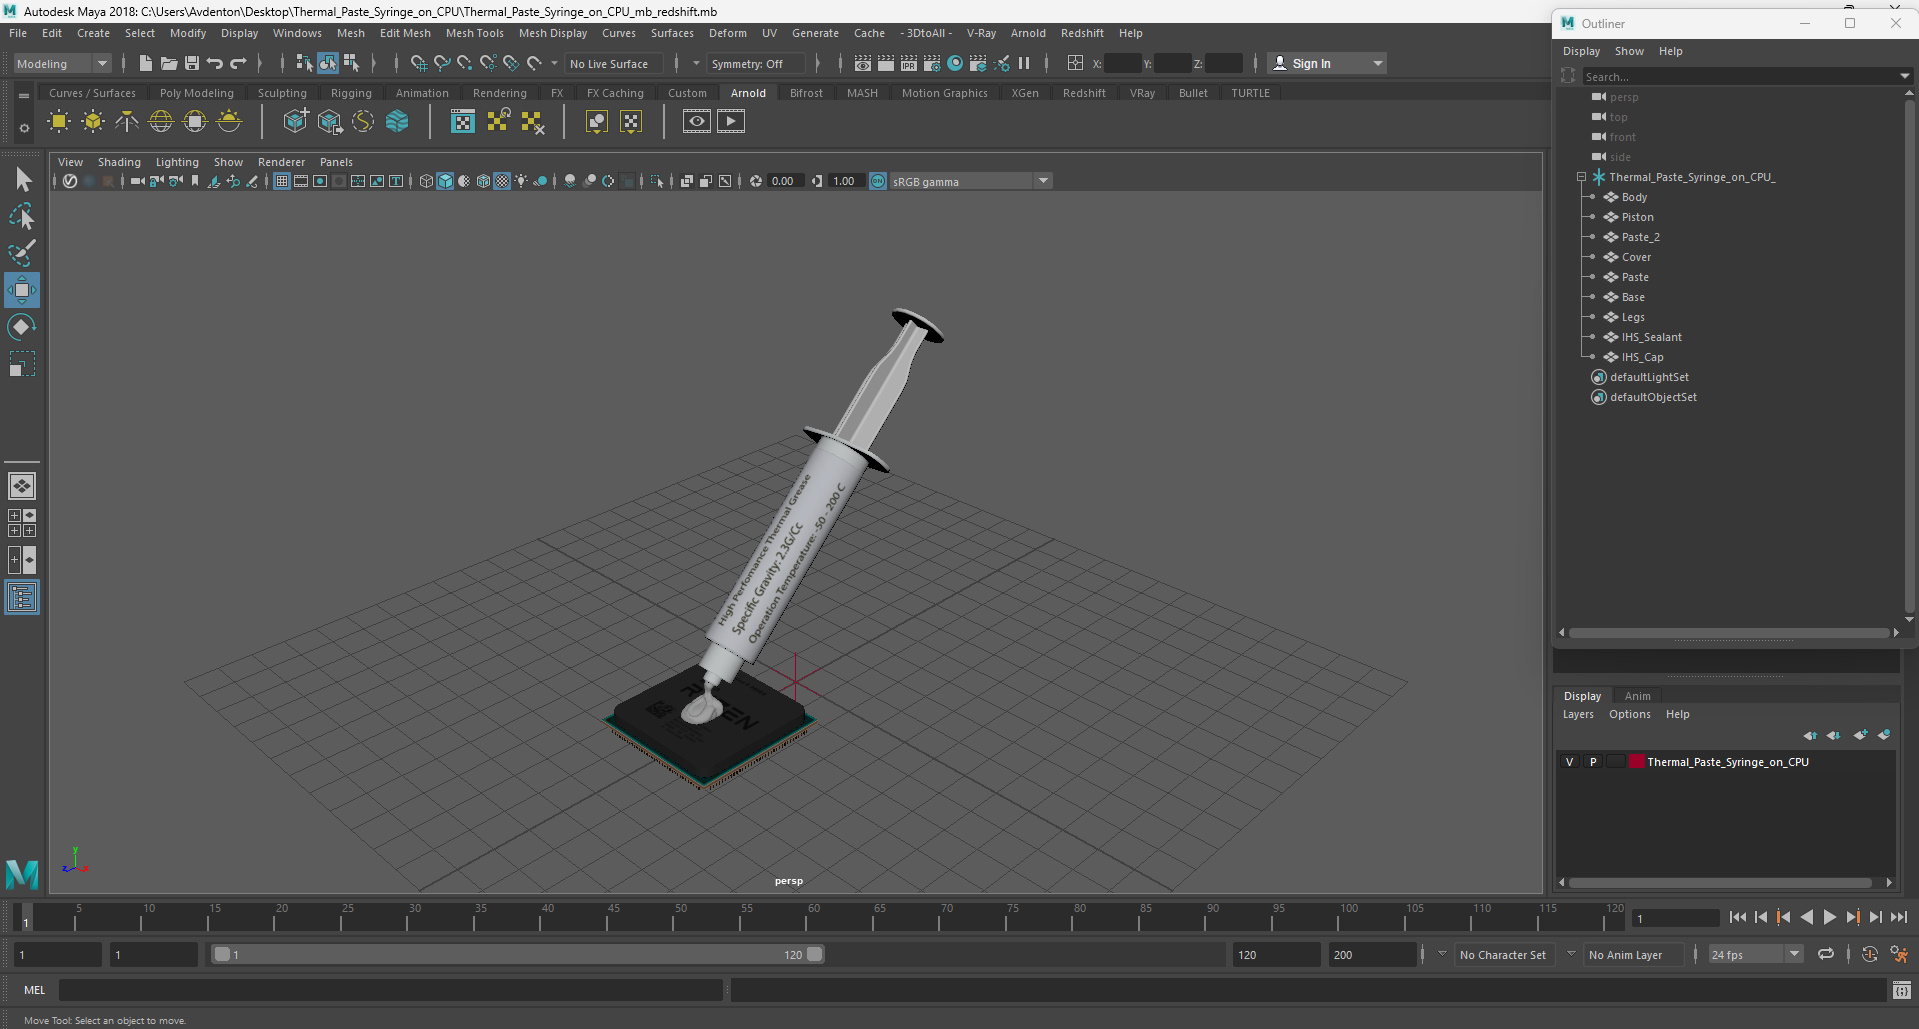Collapse Thermal_Paste_Syringe_on_CPU_ group in Outliner
The height and width of the screenshot is (1029, 1919).
point(1581,177)
